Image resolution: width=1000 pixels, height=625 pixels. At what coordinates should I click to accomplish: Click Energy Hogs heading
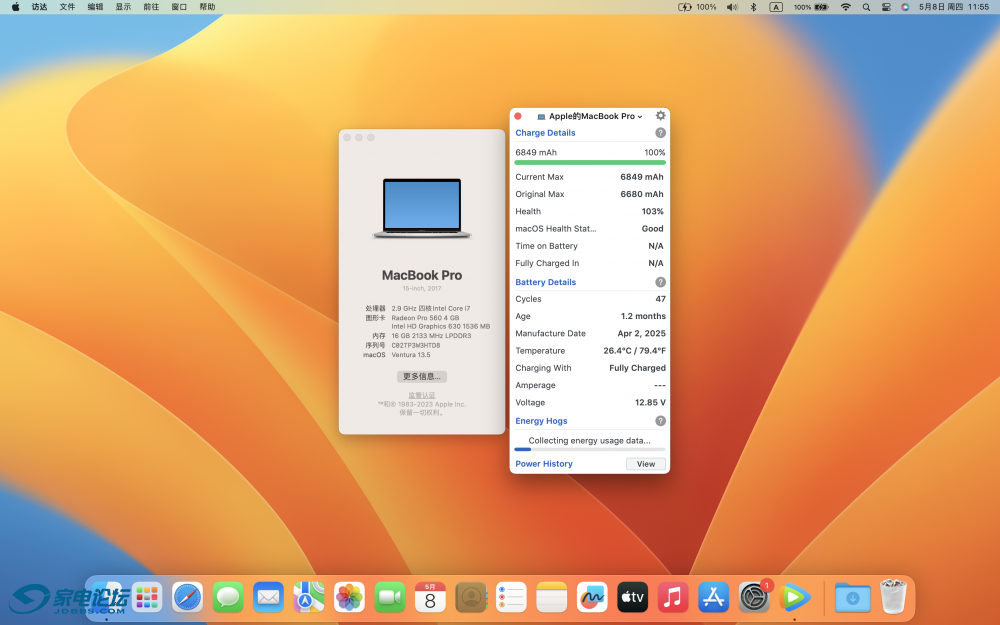(541, 421)
